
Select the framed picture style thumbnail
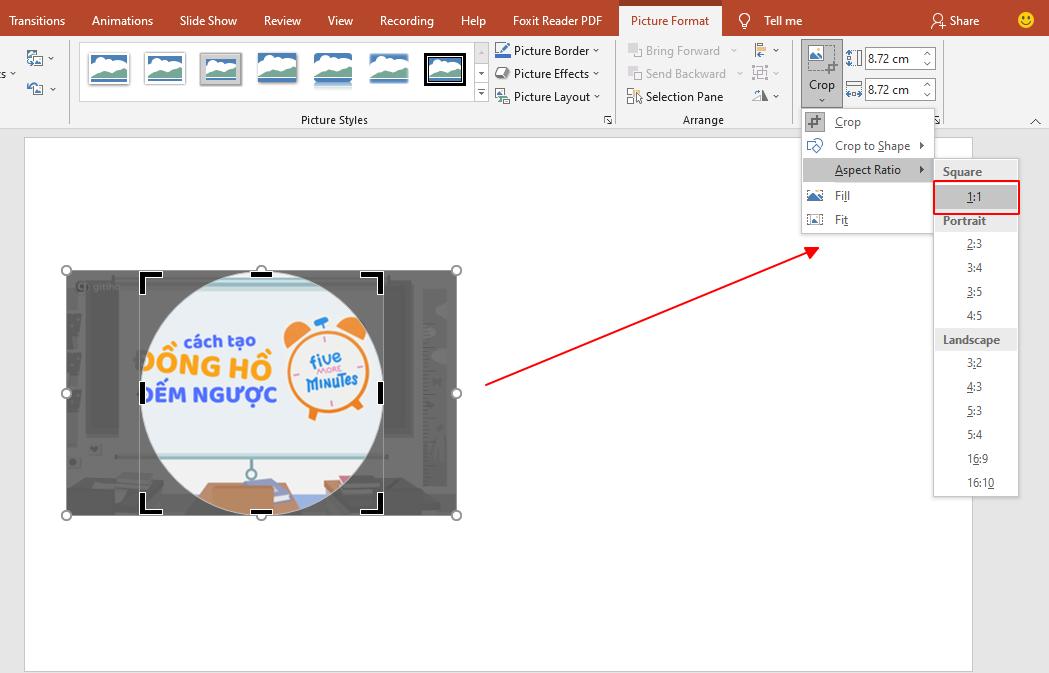coord(444,69)
